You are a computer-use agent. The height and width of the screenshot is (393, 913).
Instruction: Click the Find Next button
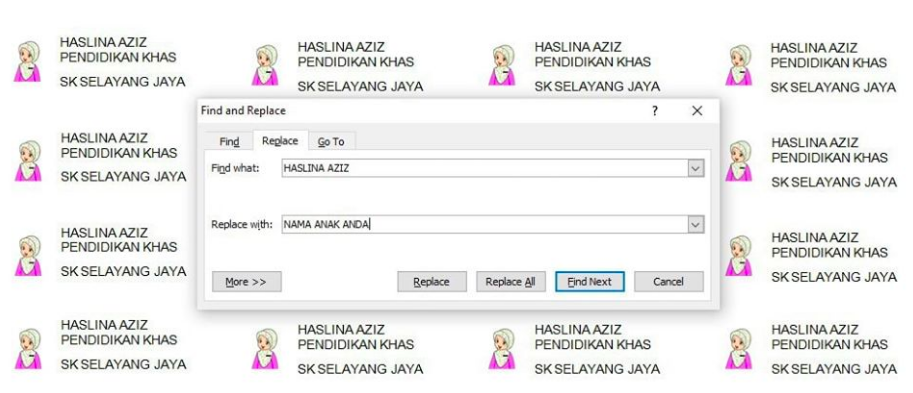click(x=590, y=282)
